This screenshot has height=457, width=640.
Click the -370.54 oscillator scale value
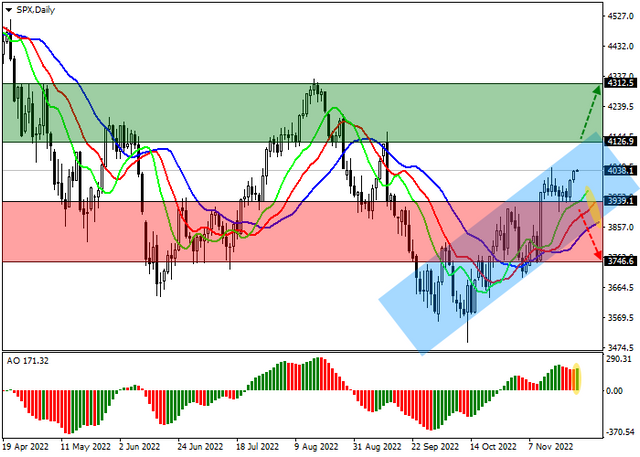(620, 432)
